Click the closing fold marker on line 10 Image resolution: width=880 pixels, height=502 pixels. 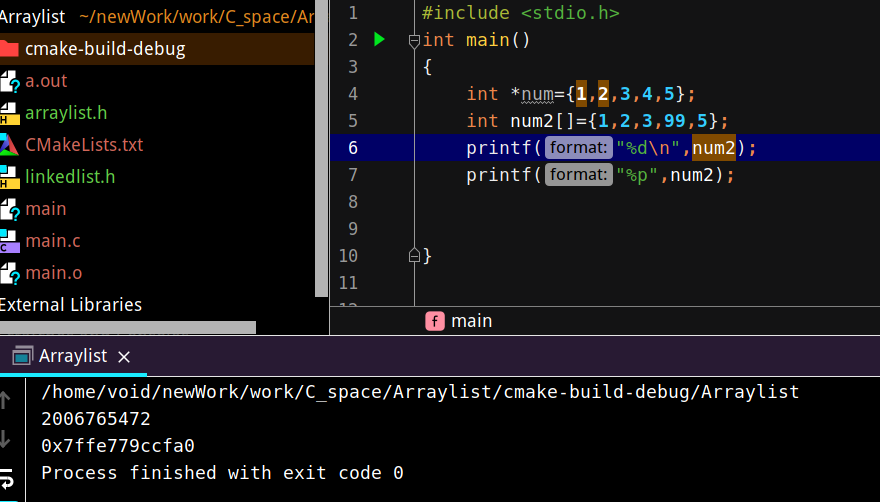point(414,255)
